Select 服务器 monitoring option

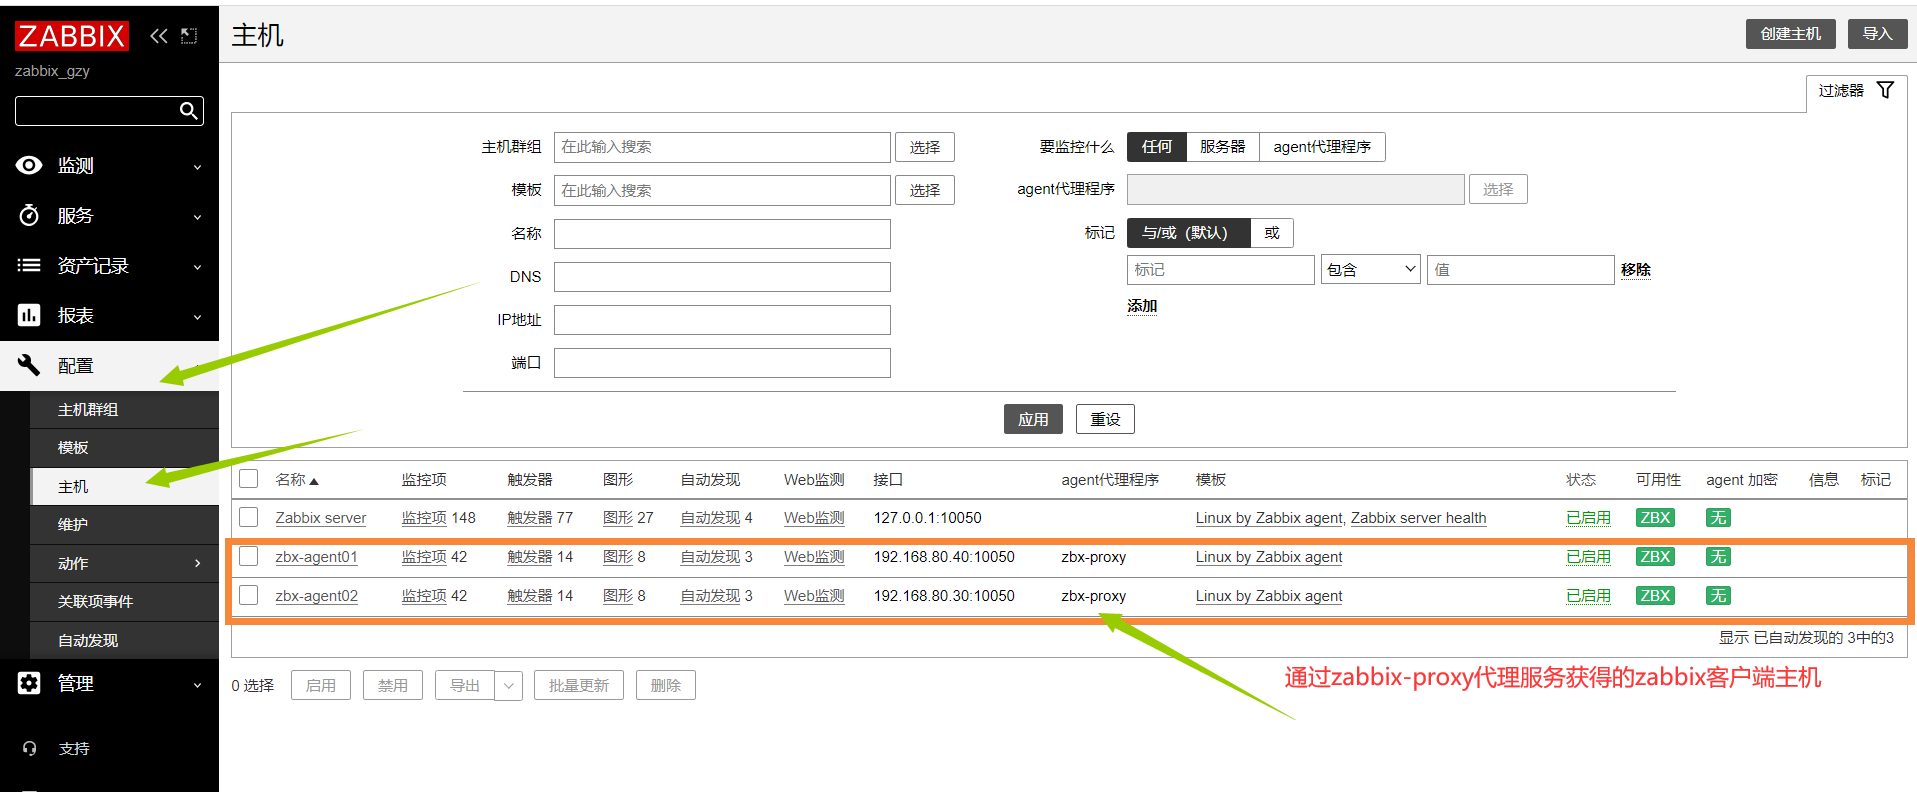1223,147
